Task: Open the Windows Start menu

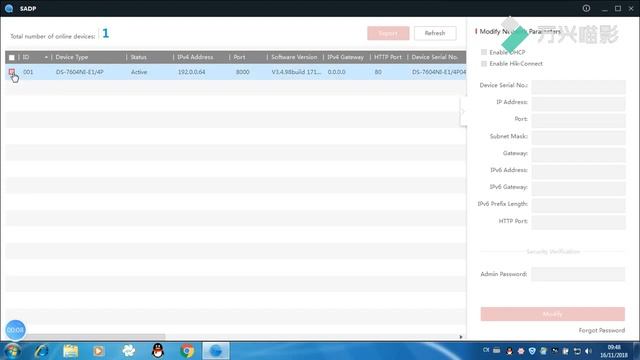Action: [x=12, y=351]
